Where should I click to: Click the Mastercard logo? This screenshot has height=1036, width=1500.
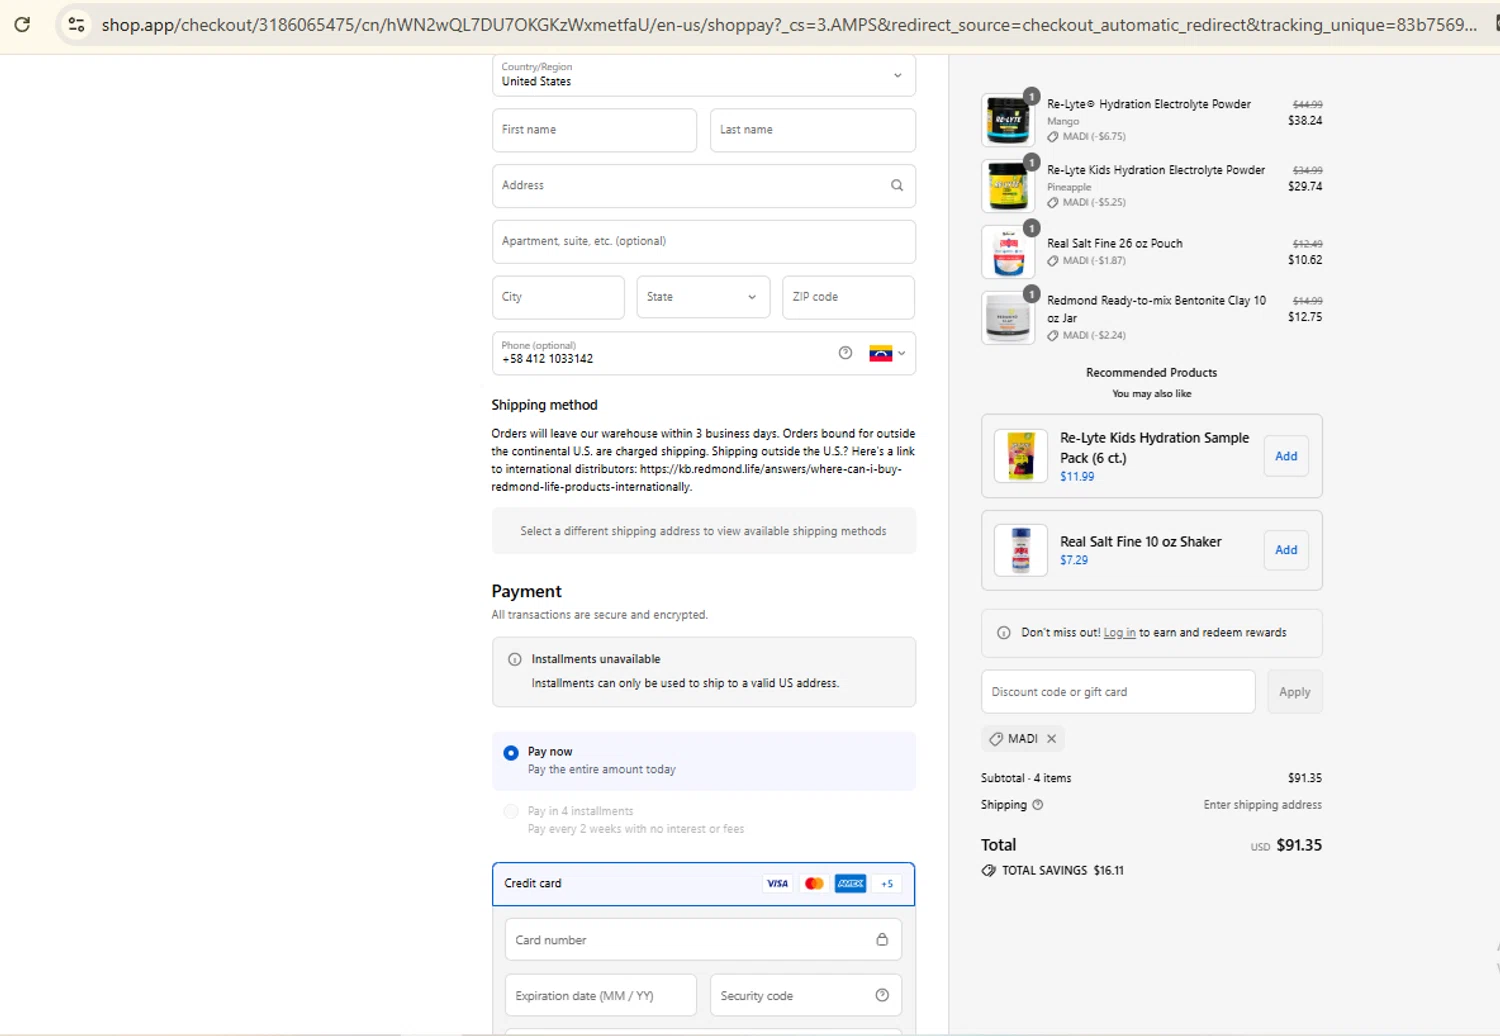[x=814, y=883]
